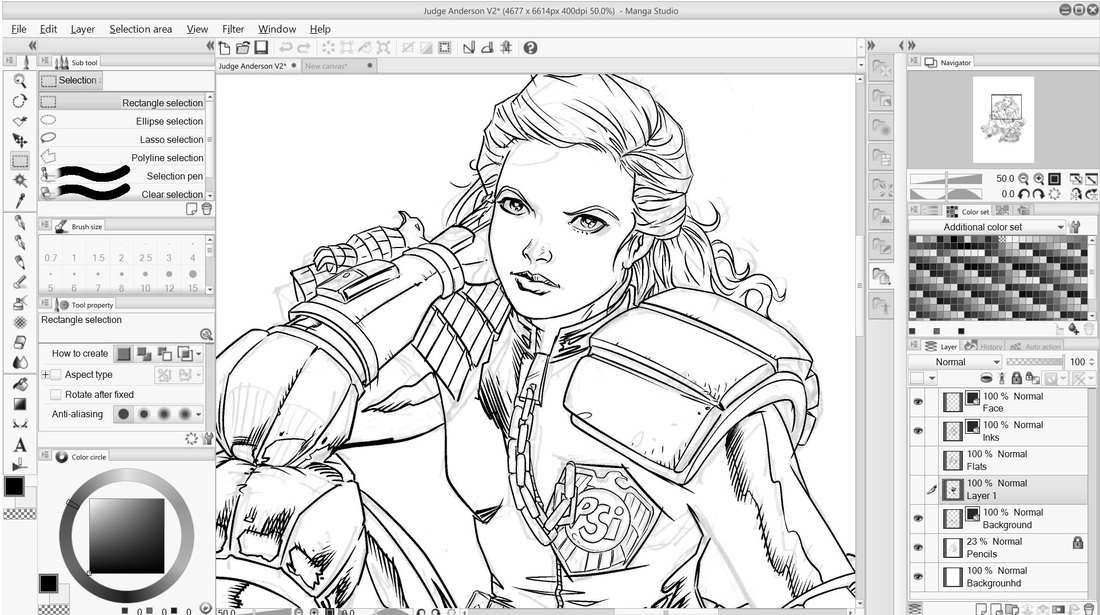Image resolution: width=1100 pixels, height=615 pixels.
Task: Select the Gradient tool
Action: (x=20, y=404)
